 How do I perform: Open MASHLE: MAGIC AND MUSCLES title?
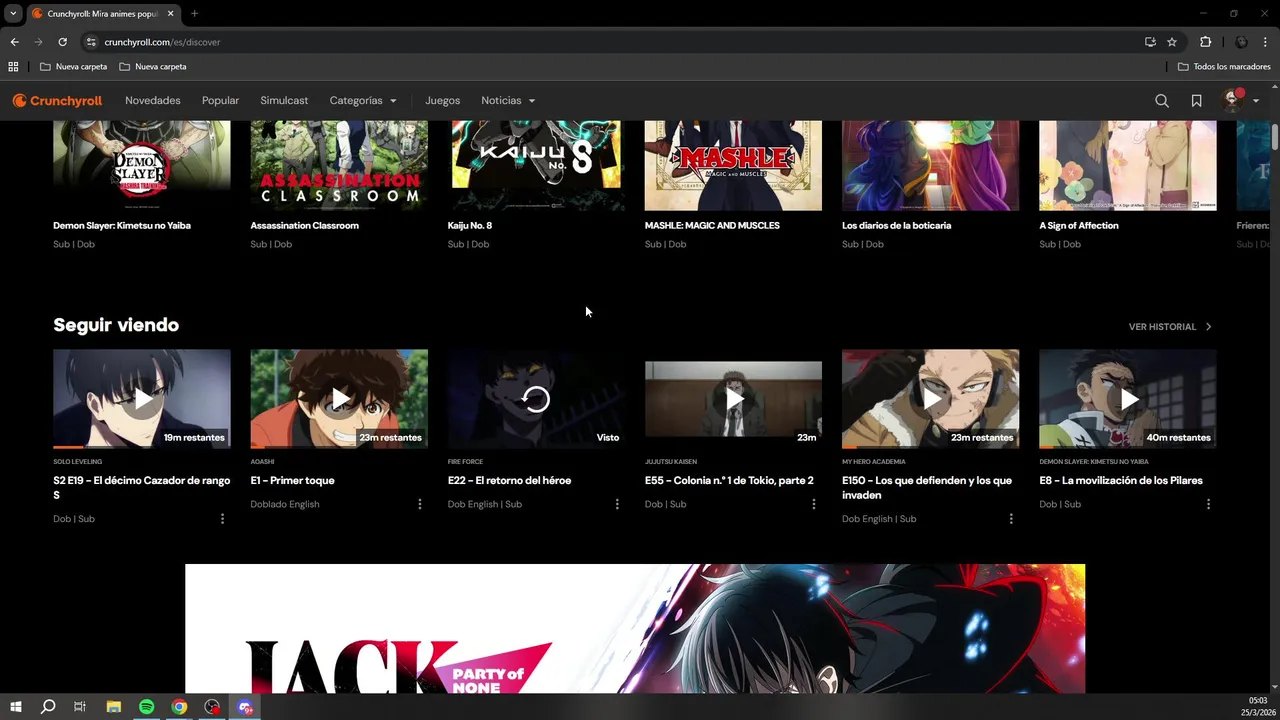tap(712, 225)
